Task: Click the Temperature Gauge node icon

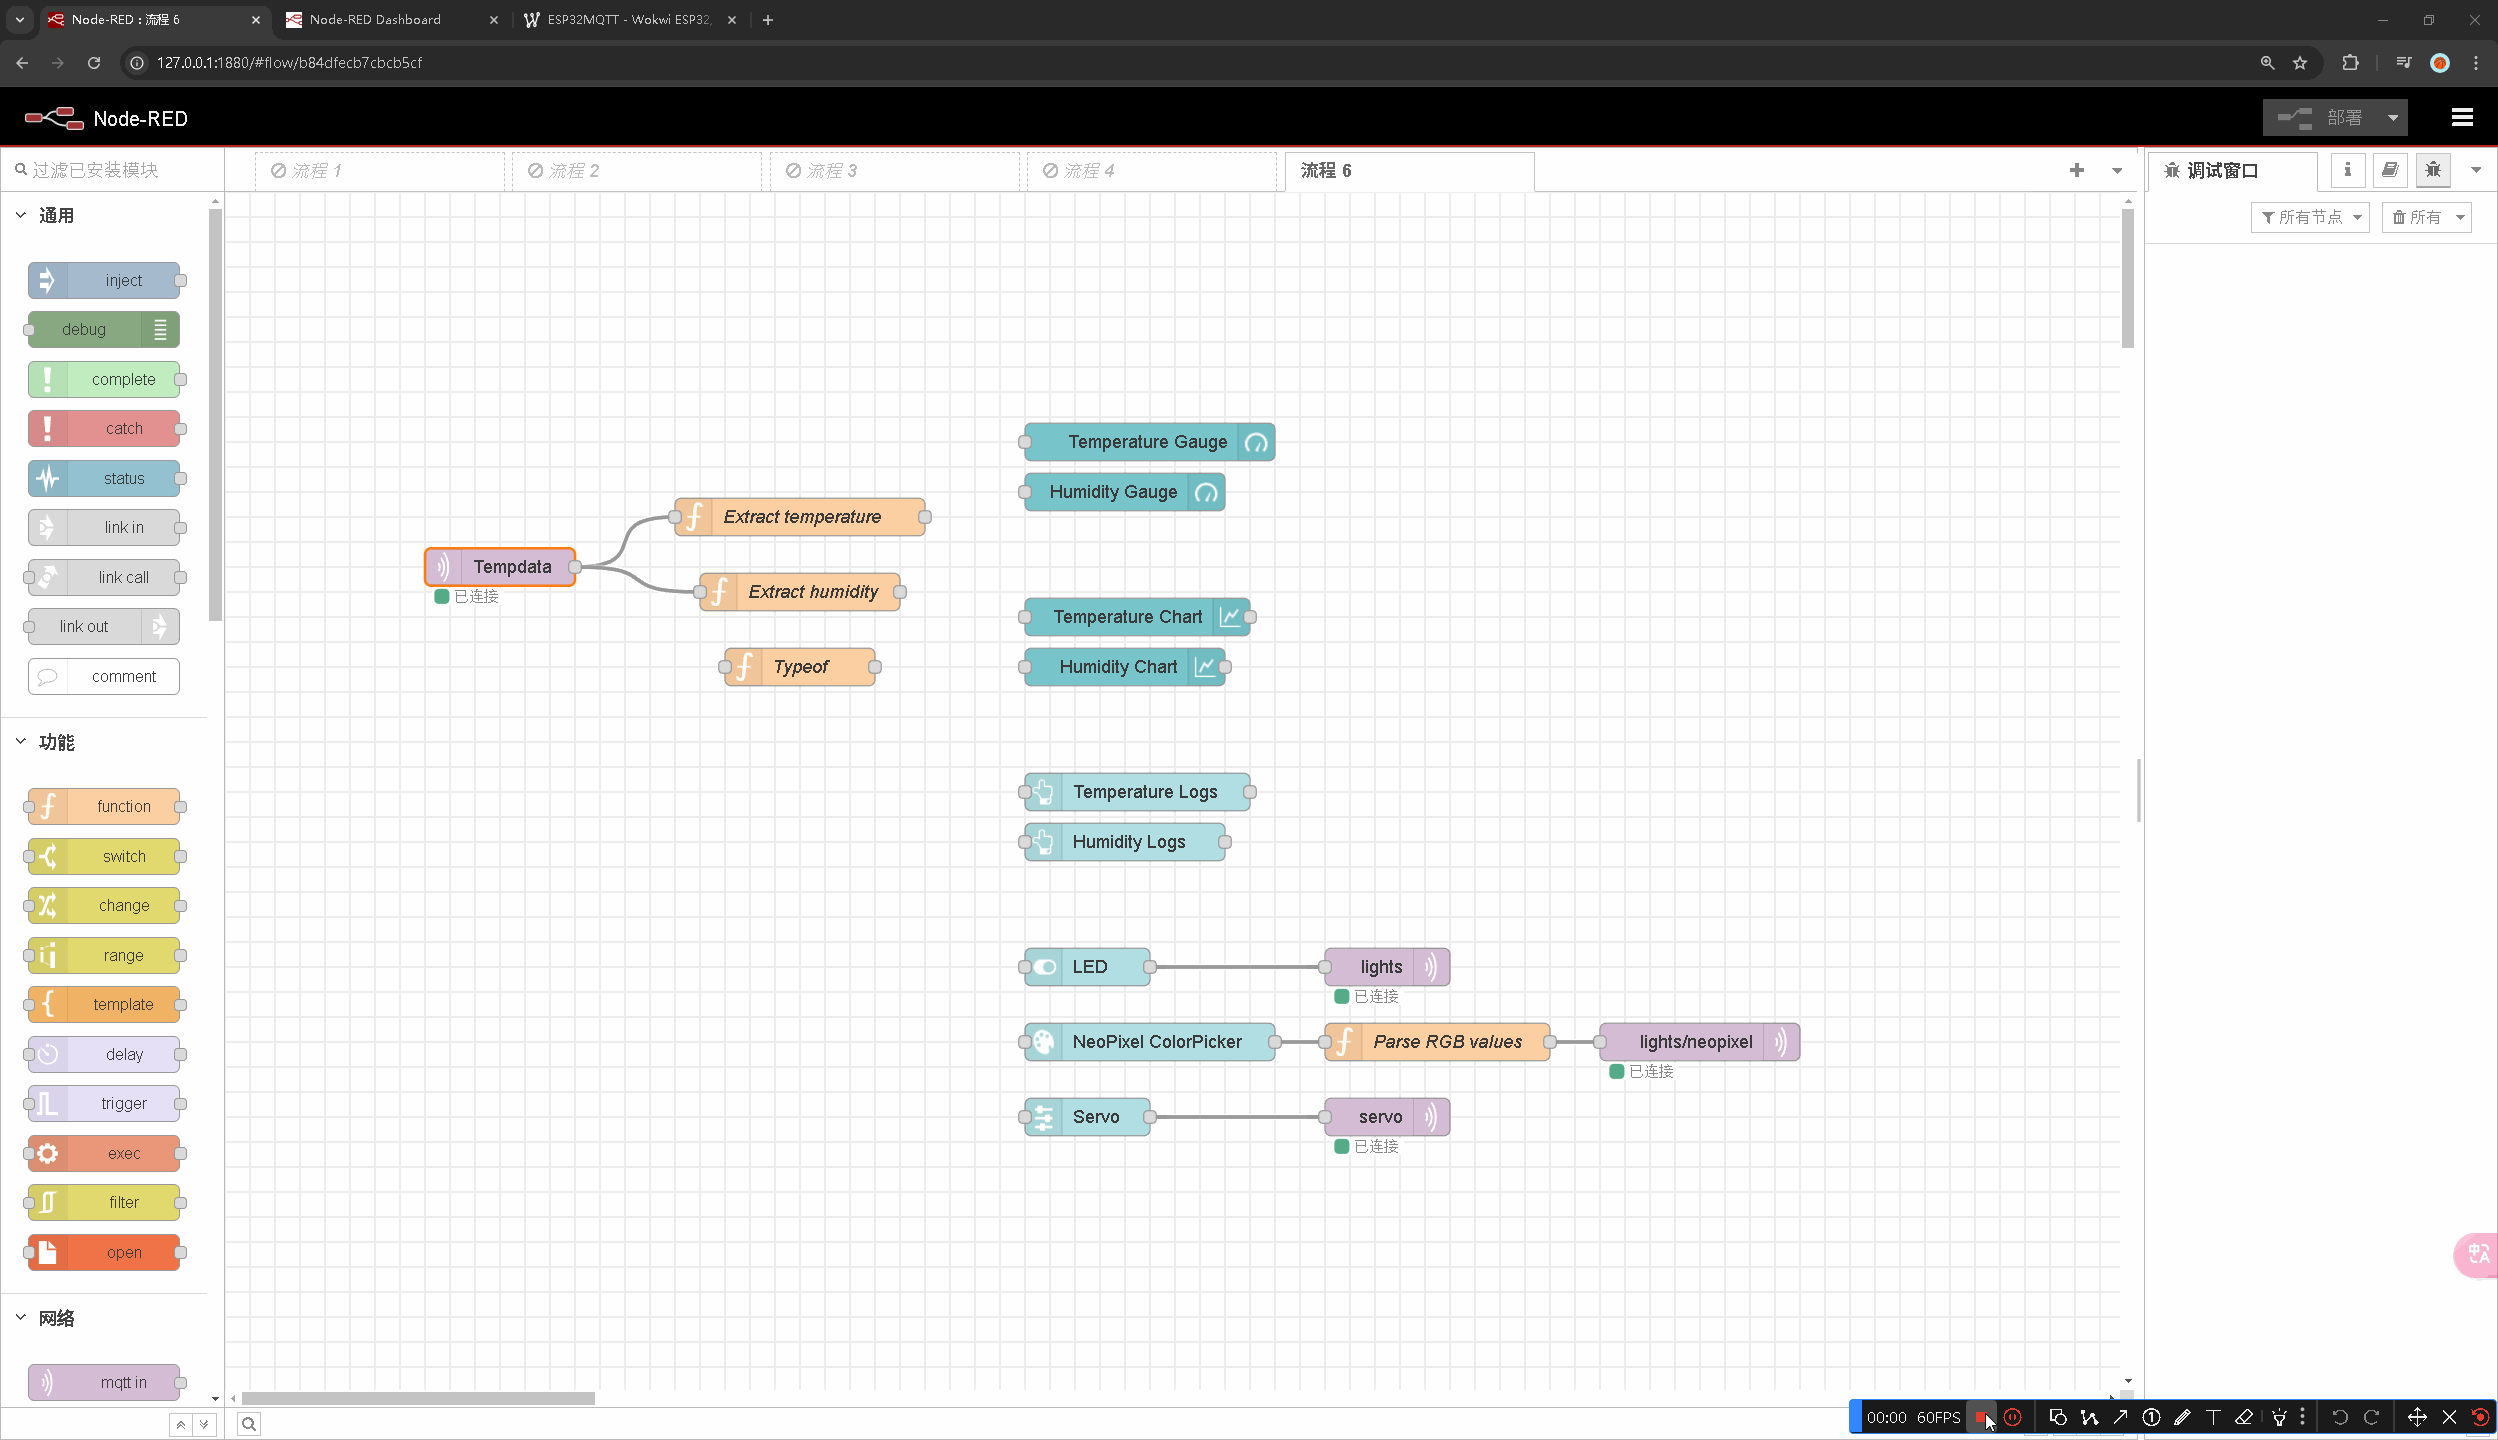Action: coord(1256,442)
